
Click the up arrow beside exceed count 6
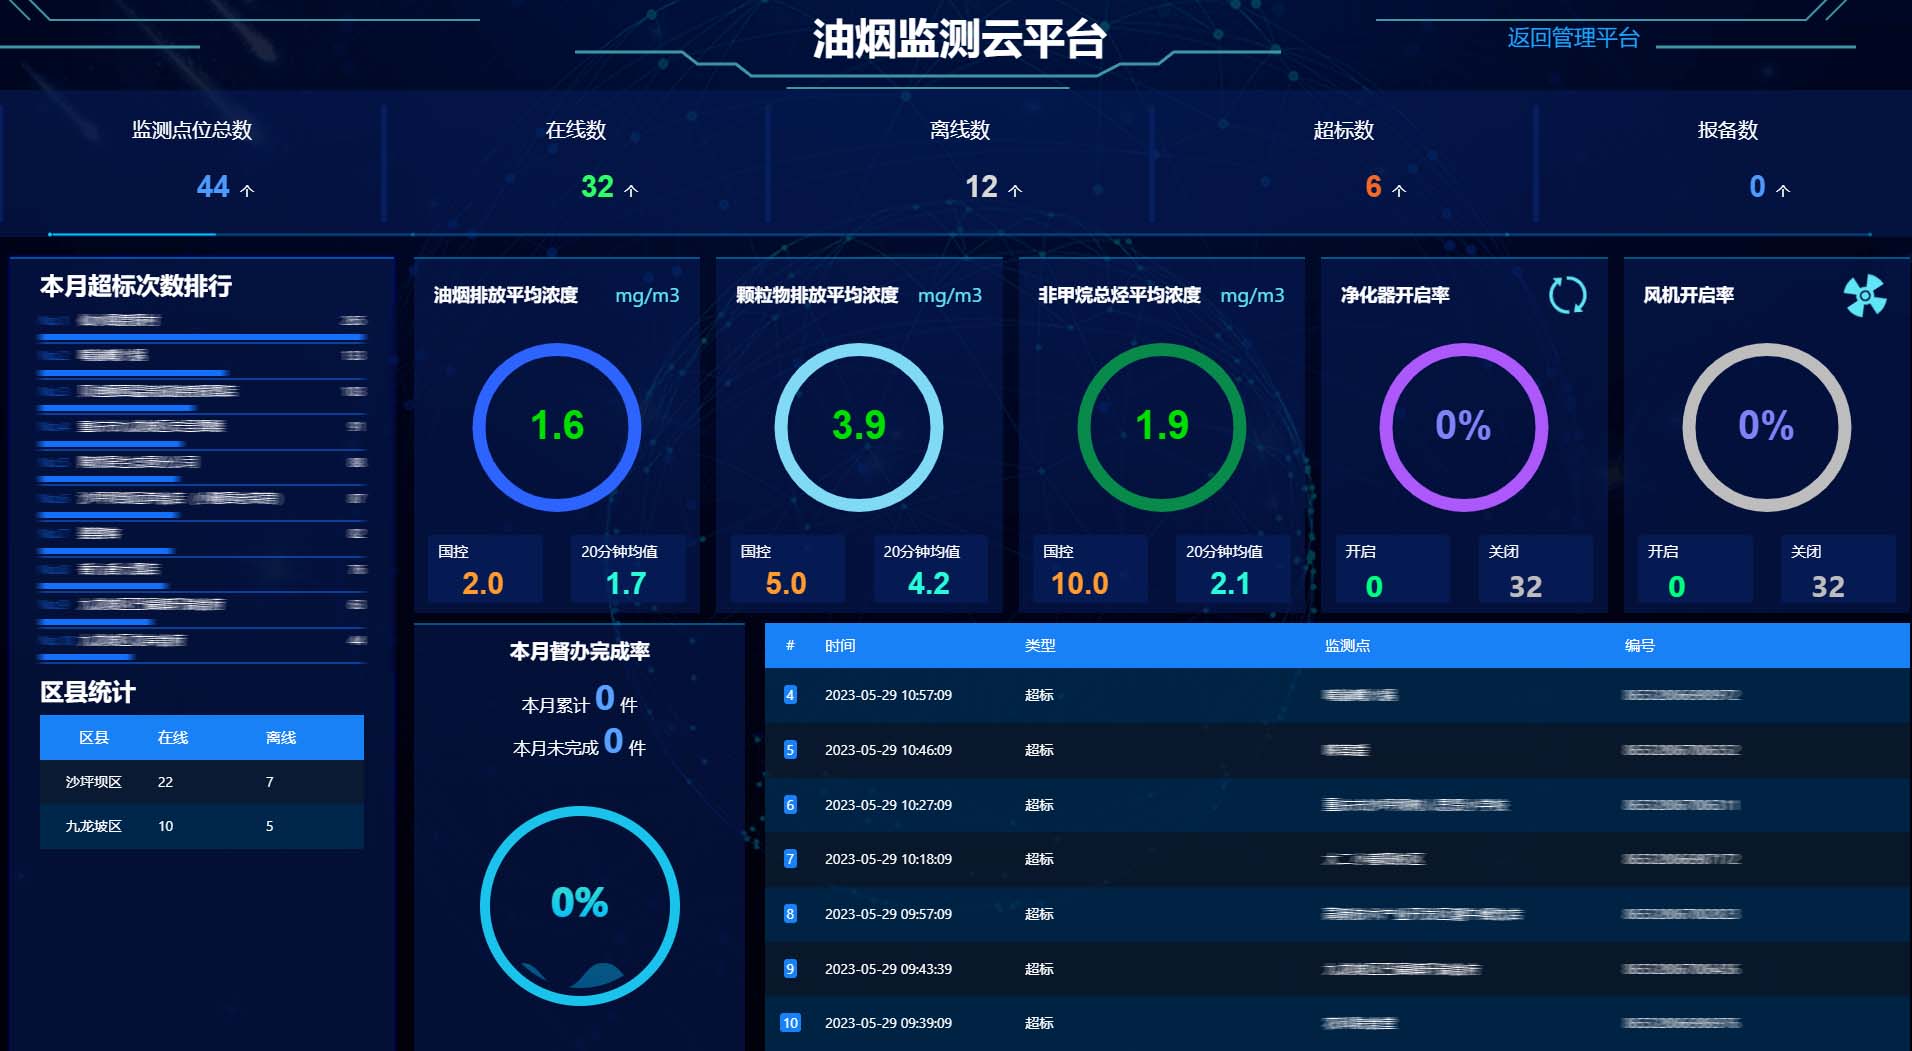[1399, 190]
